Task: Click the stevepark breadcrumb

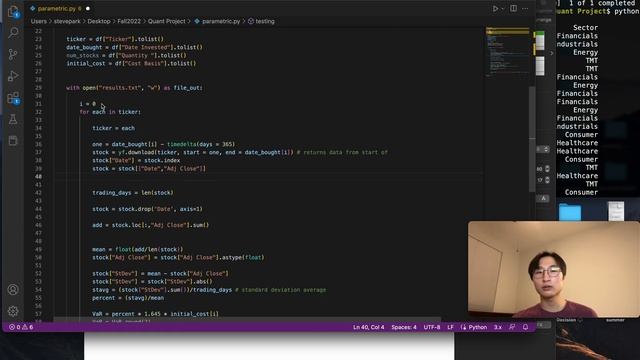Action: 67,21
